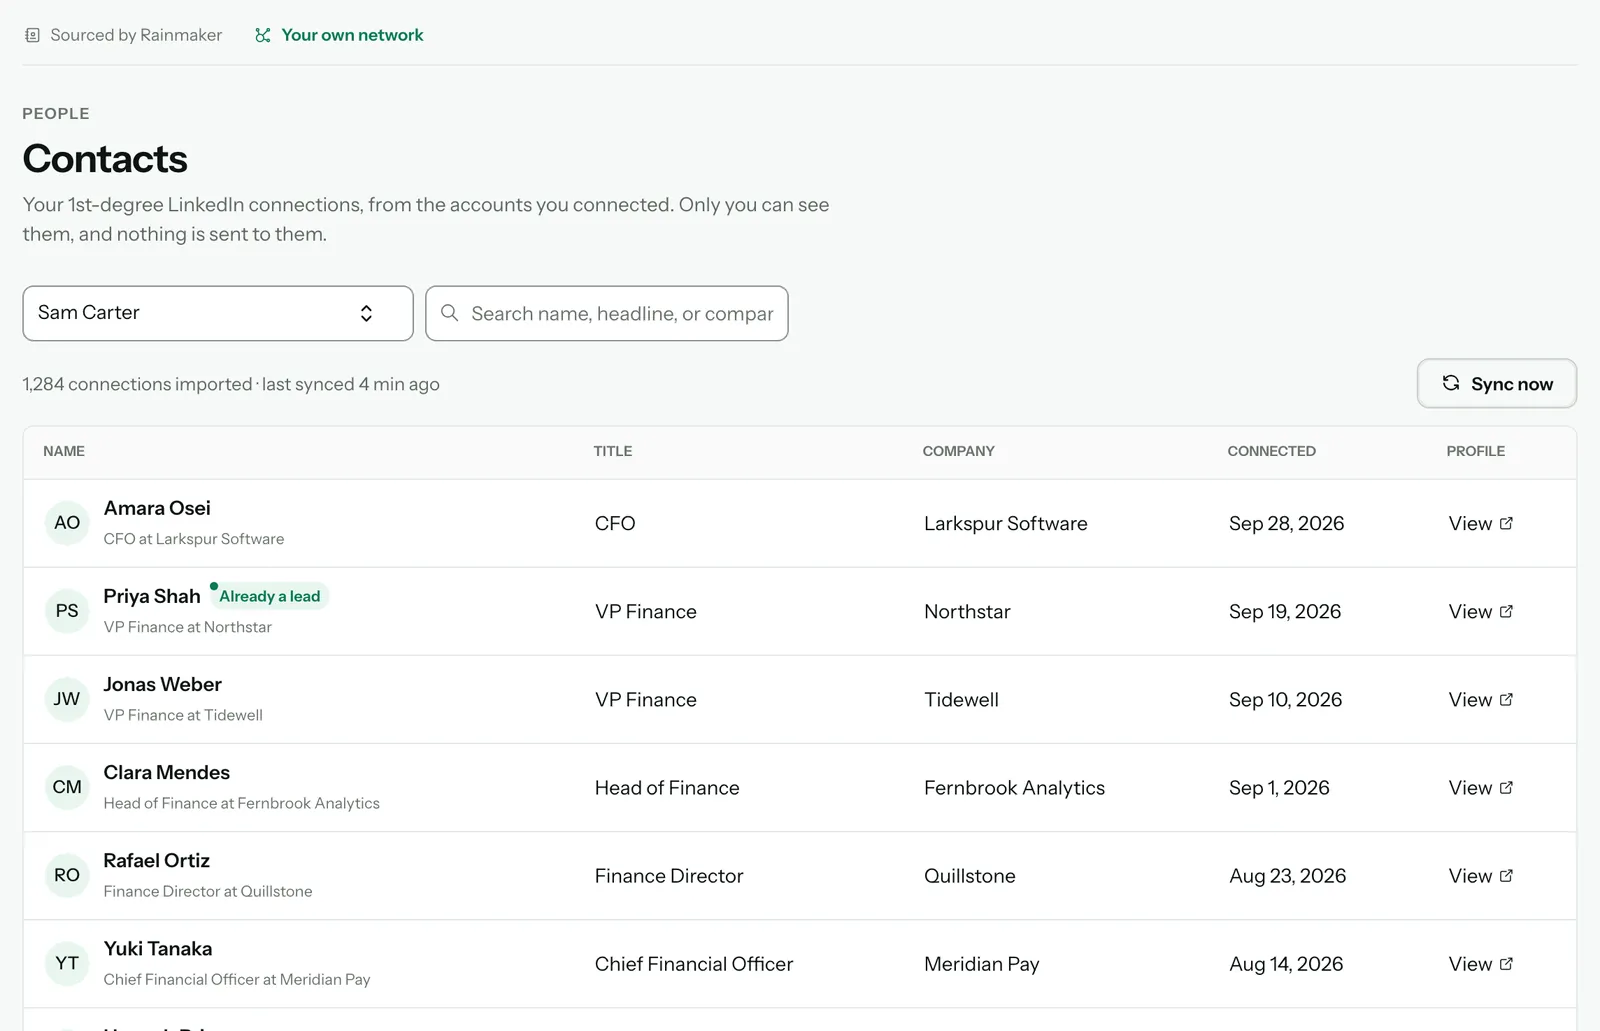This screenshot has height=1031, width=1600.
Task: Click the Head of Finance title cell
Action: click(667, 787)
